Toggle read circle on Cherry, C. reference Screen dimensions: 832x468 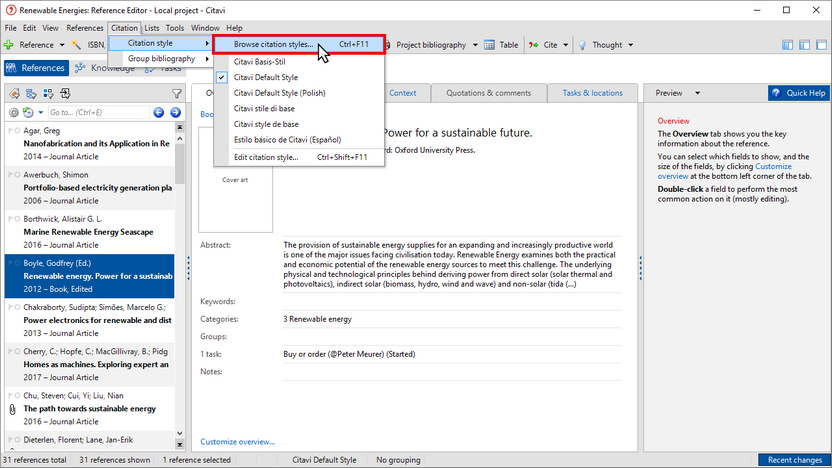pos(18,351)
